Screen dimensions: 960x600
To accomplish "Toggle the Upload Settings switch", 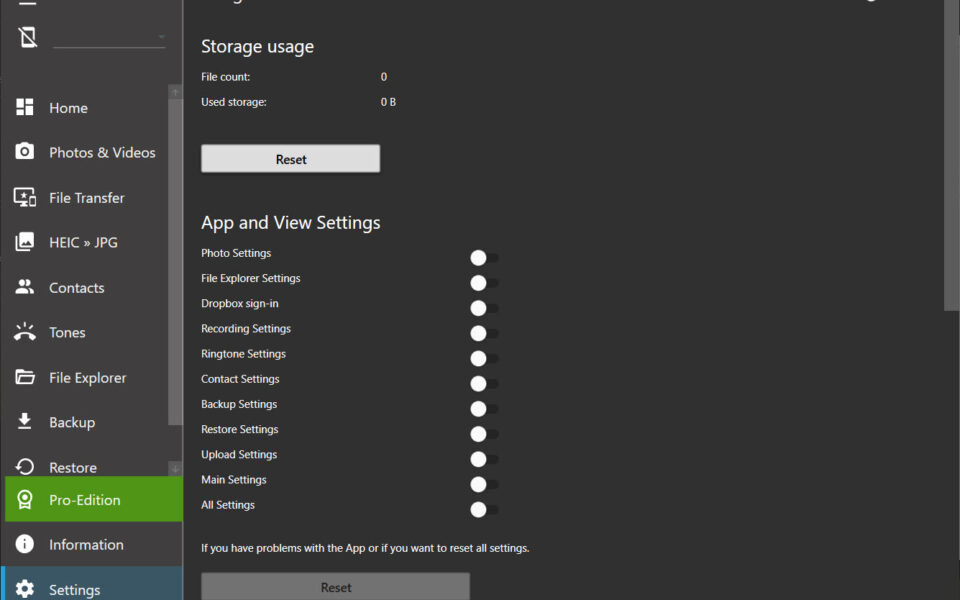I will click(484, 459).
